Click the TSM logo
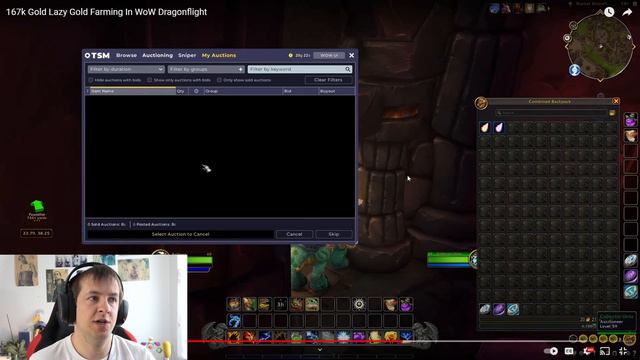Image resolution: width=640 pixels, height=360 pixels. [97, 55]
